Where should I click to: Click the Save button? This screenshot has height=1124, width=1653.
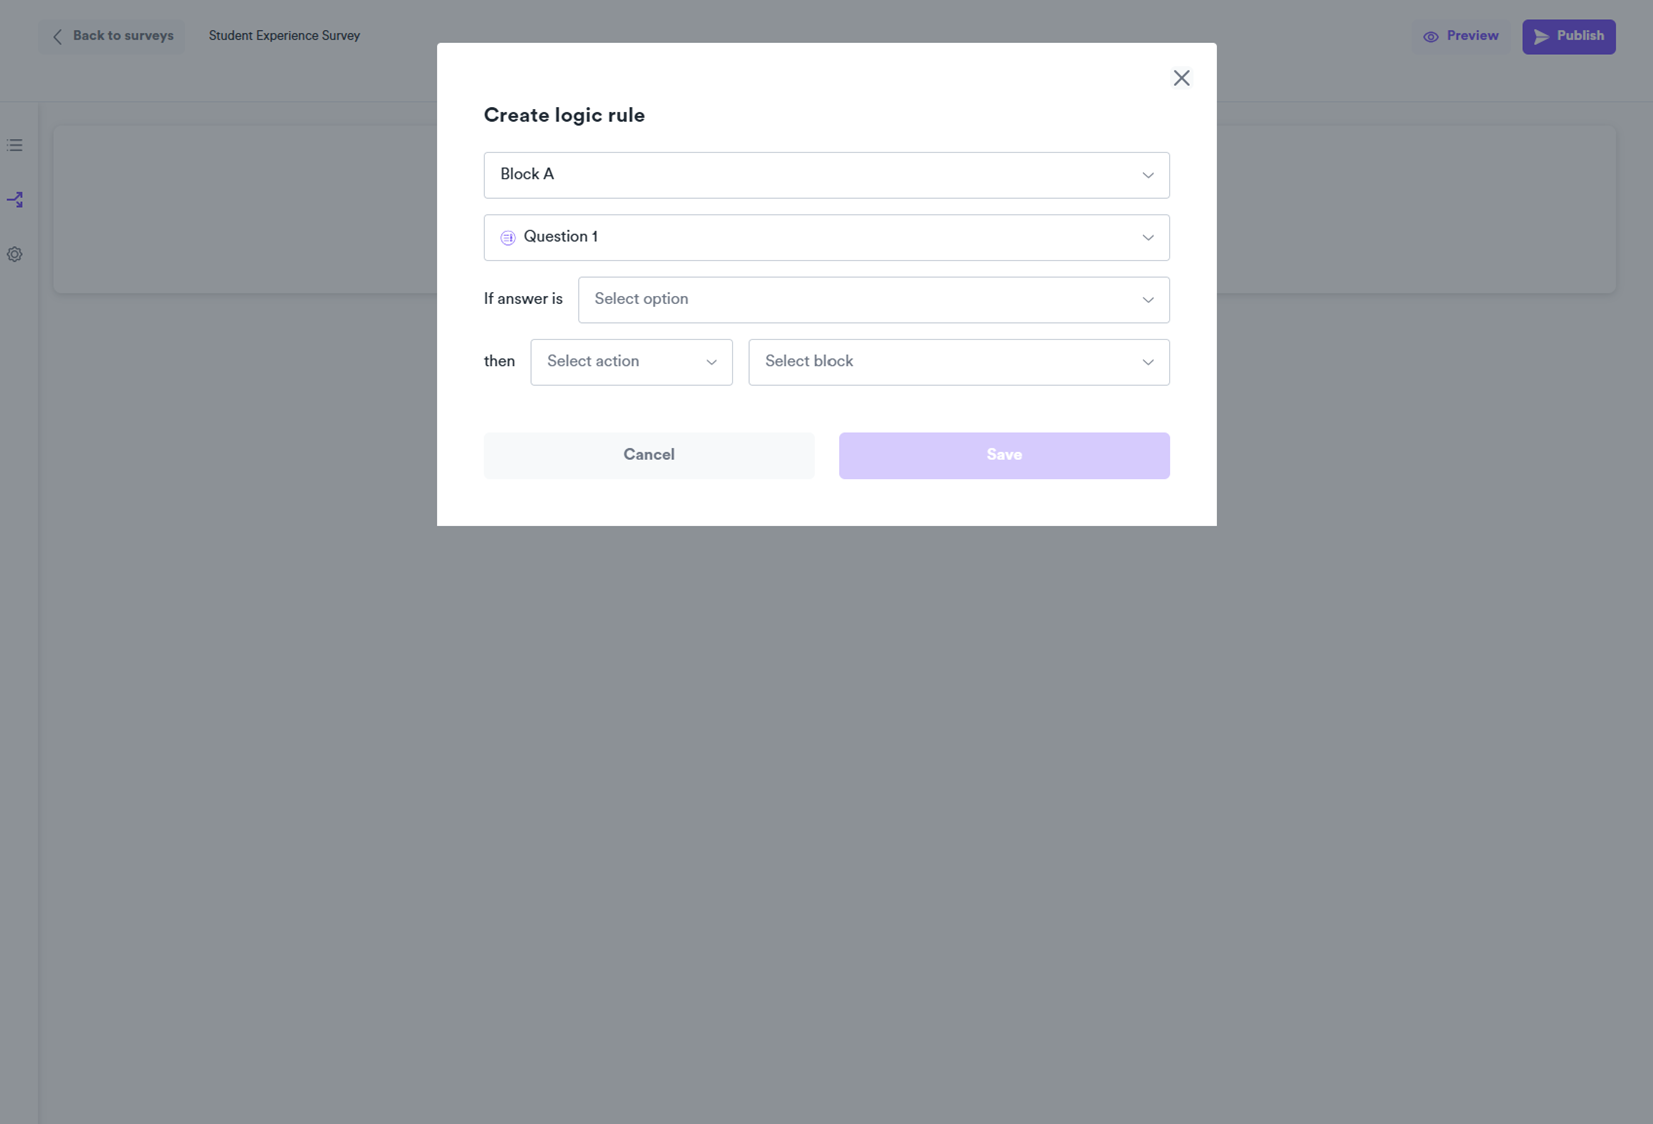pyautogui.click(x=1004, y=455)
